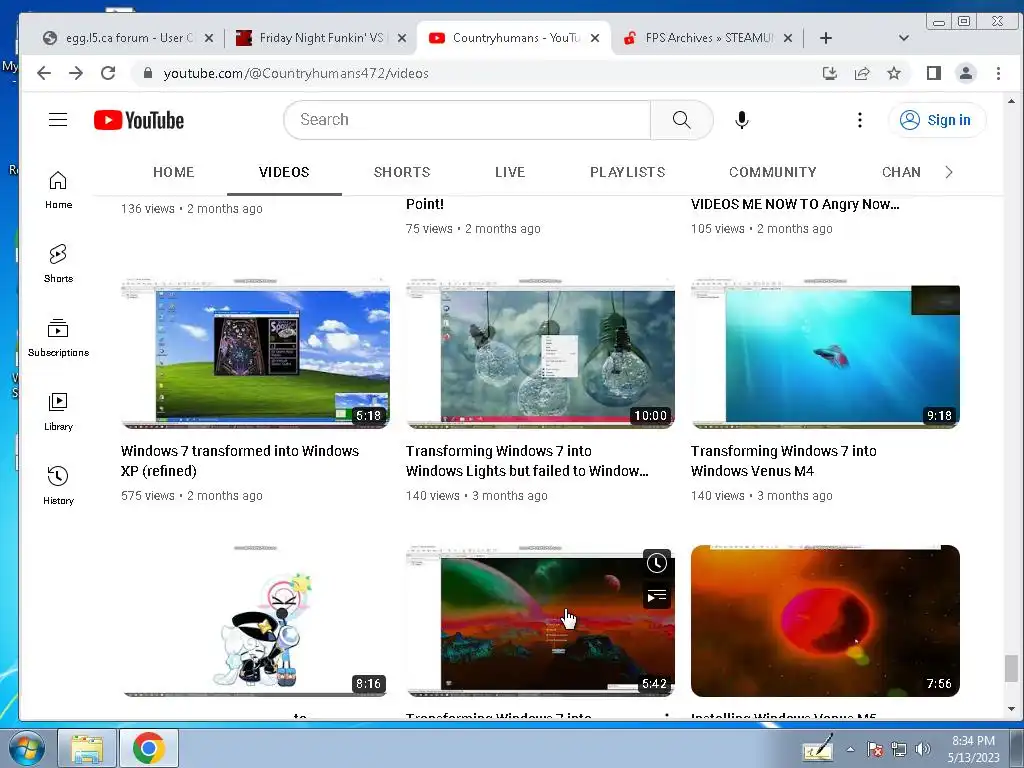Open Windows Start menu

tap(26, 748)
